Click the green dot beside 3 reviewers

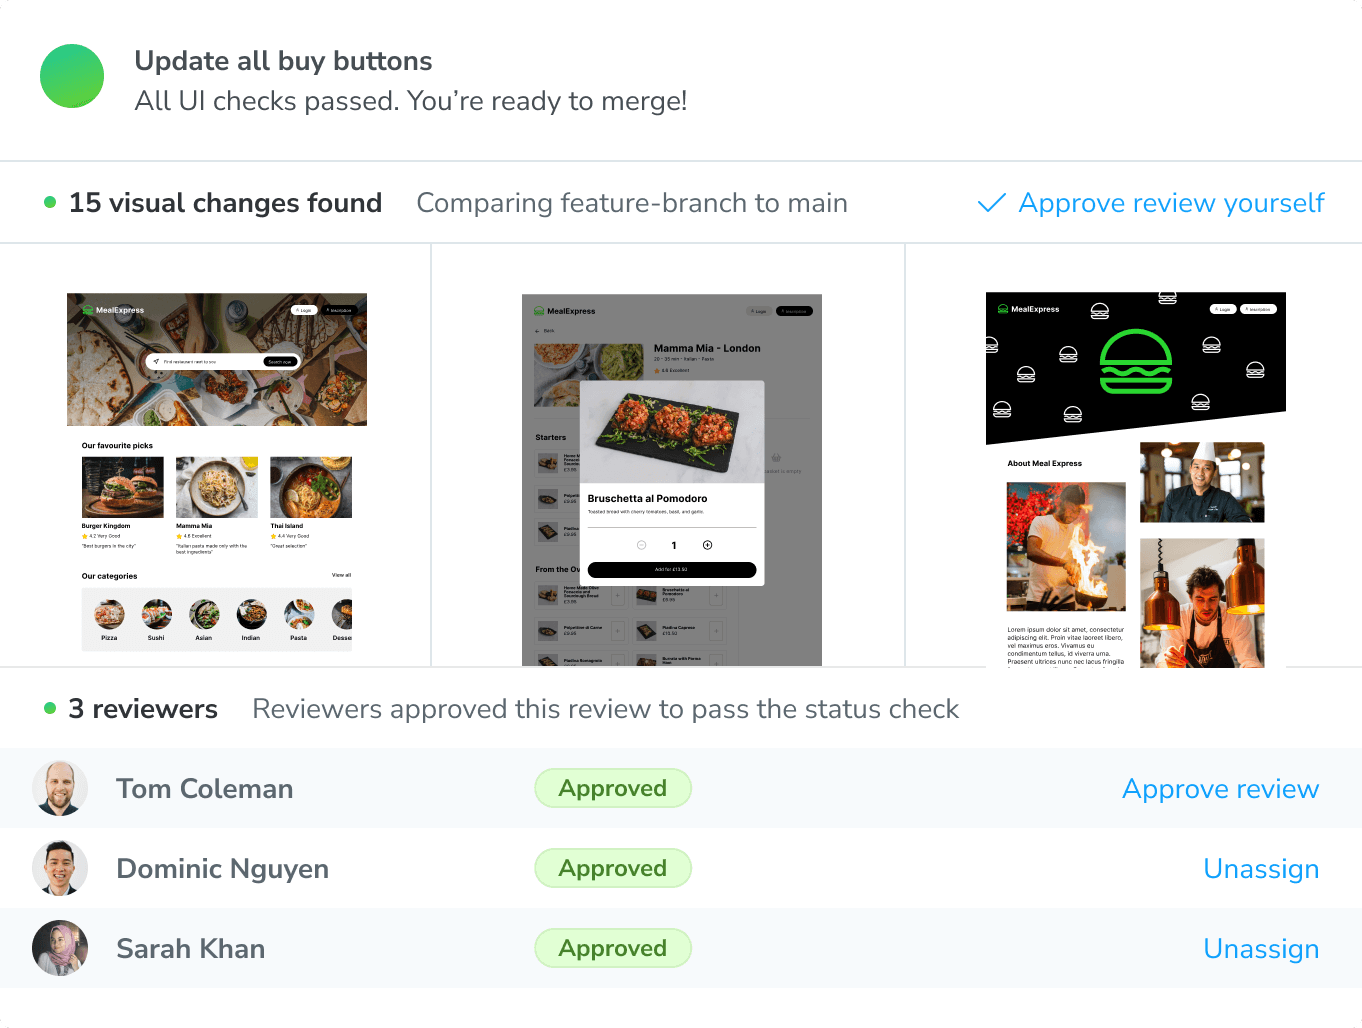tap(50, 709)
